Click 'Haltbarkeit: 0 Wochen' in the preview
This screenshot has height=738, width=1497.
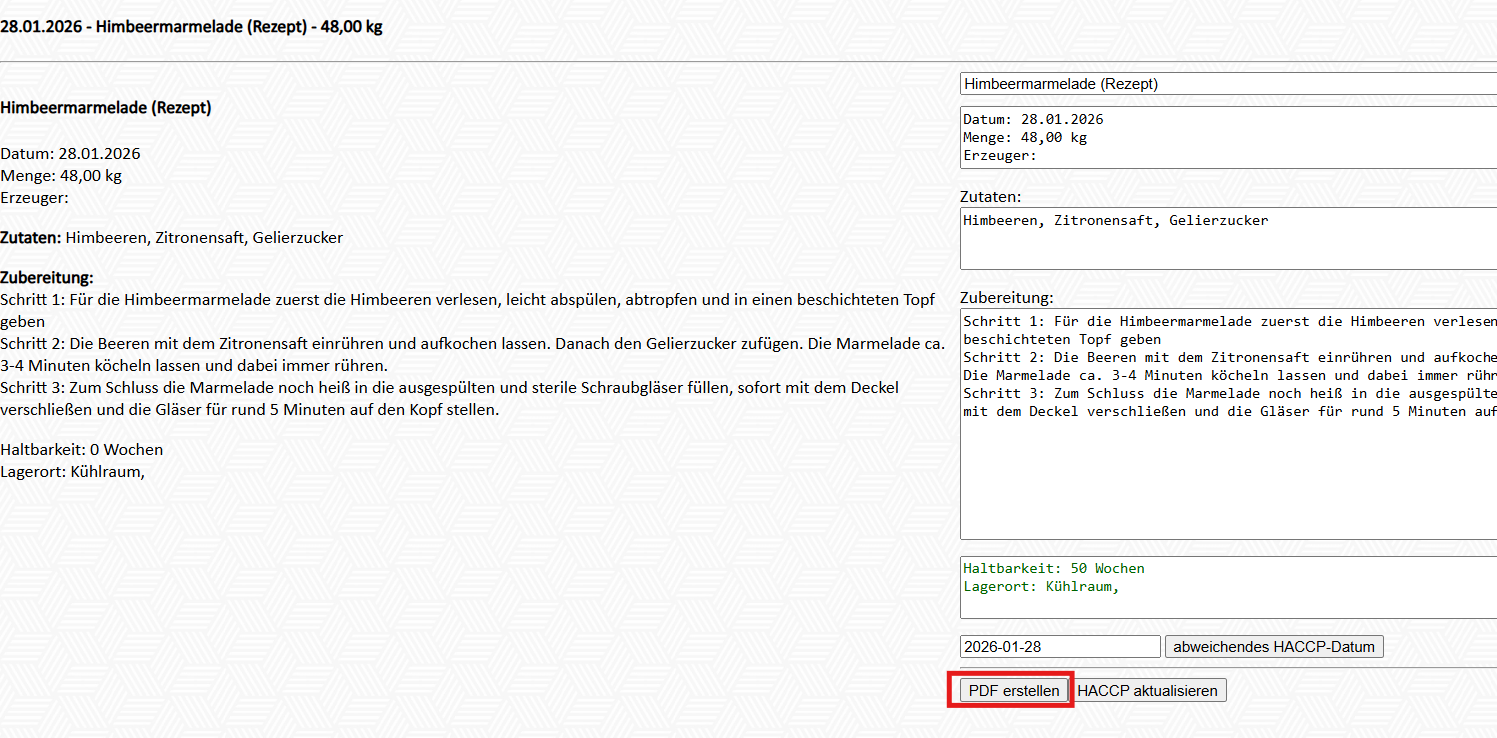(81, 450)
